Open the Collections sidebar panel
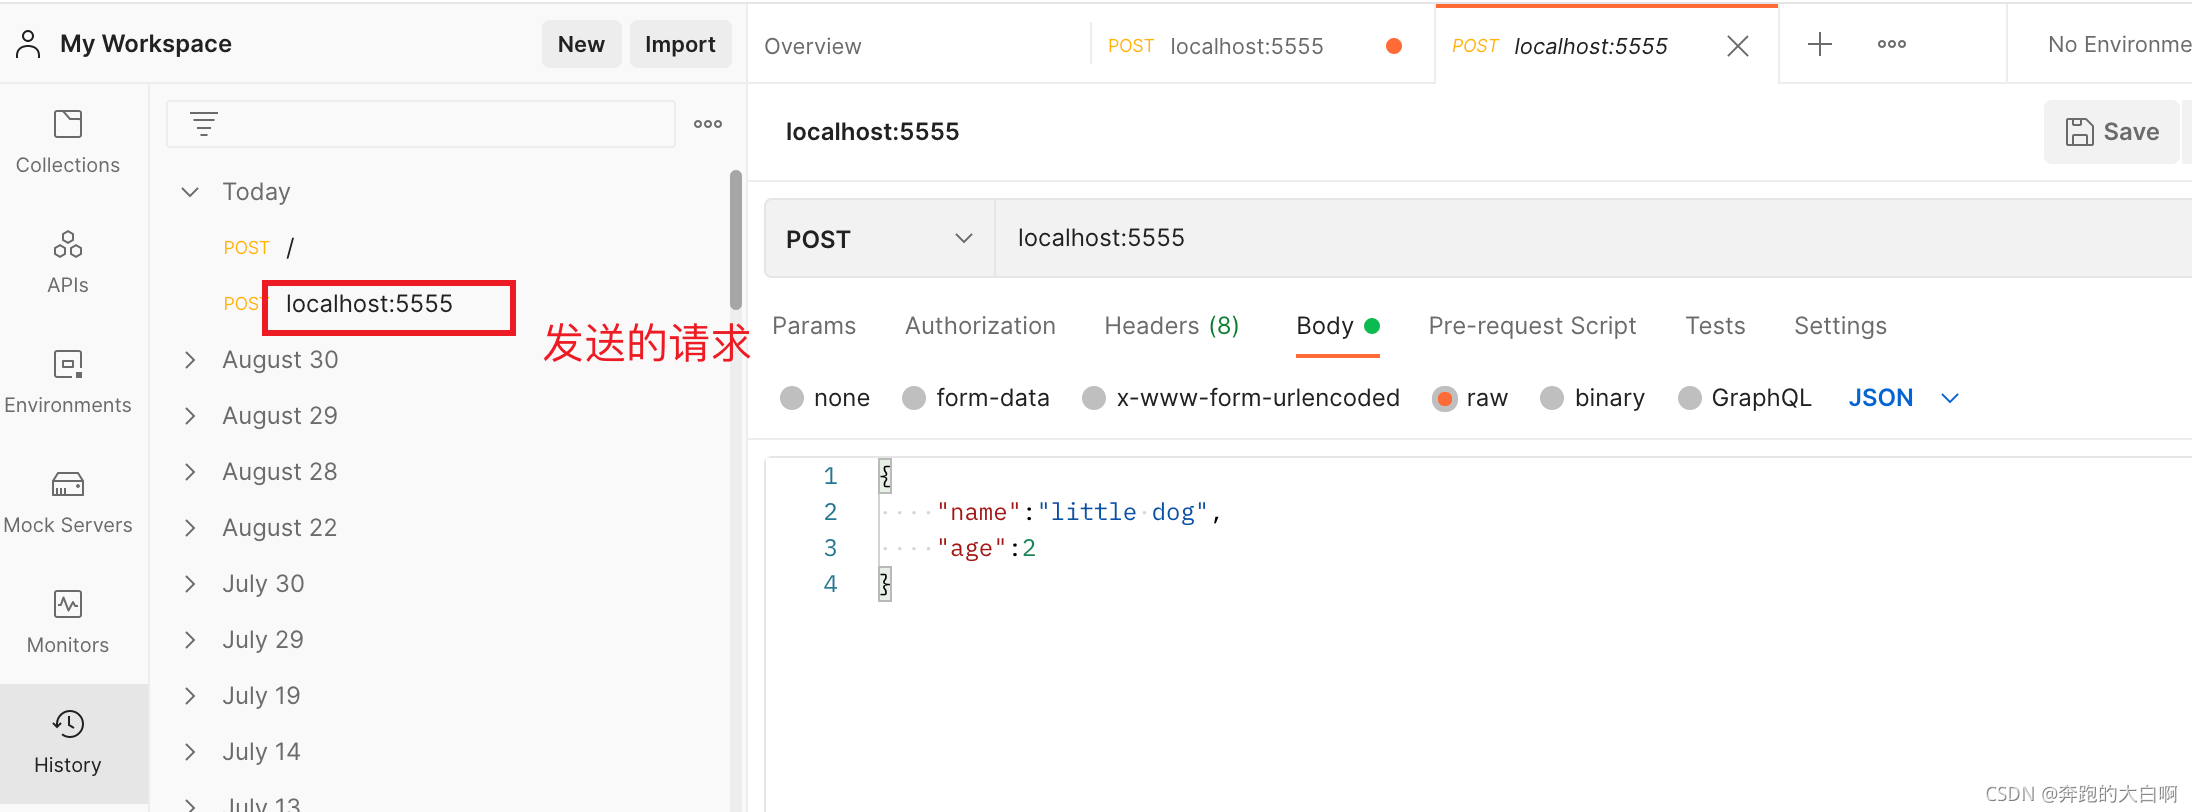Viewport: 2192px width, 812px height. (x=68, y=142)
